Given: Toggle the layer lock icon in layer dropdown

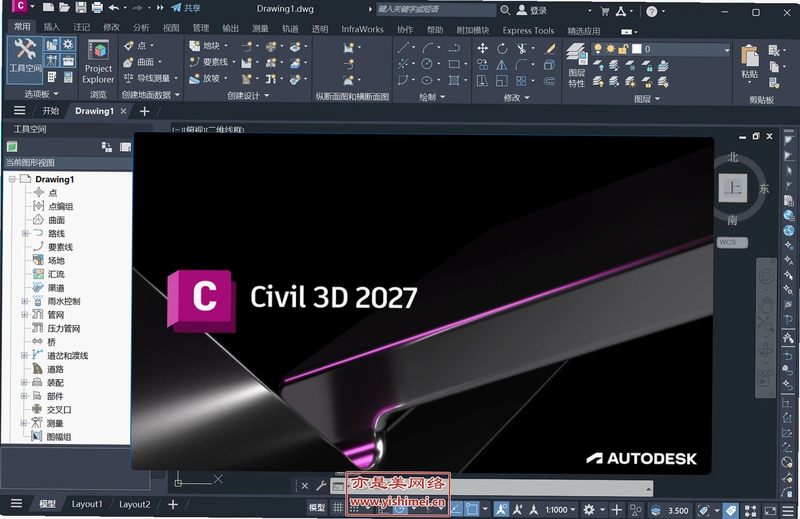Looking at the screenshot, I should pyautogui.click(x=623, y=49).
